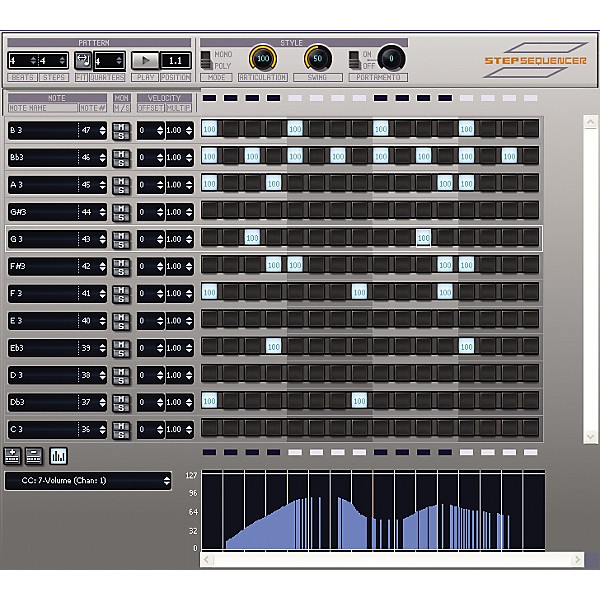This screenshot has height=600, width=600.
Task: Click the first step indicator above the grid
Action: (x=209, y=98)
